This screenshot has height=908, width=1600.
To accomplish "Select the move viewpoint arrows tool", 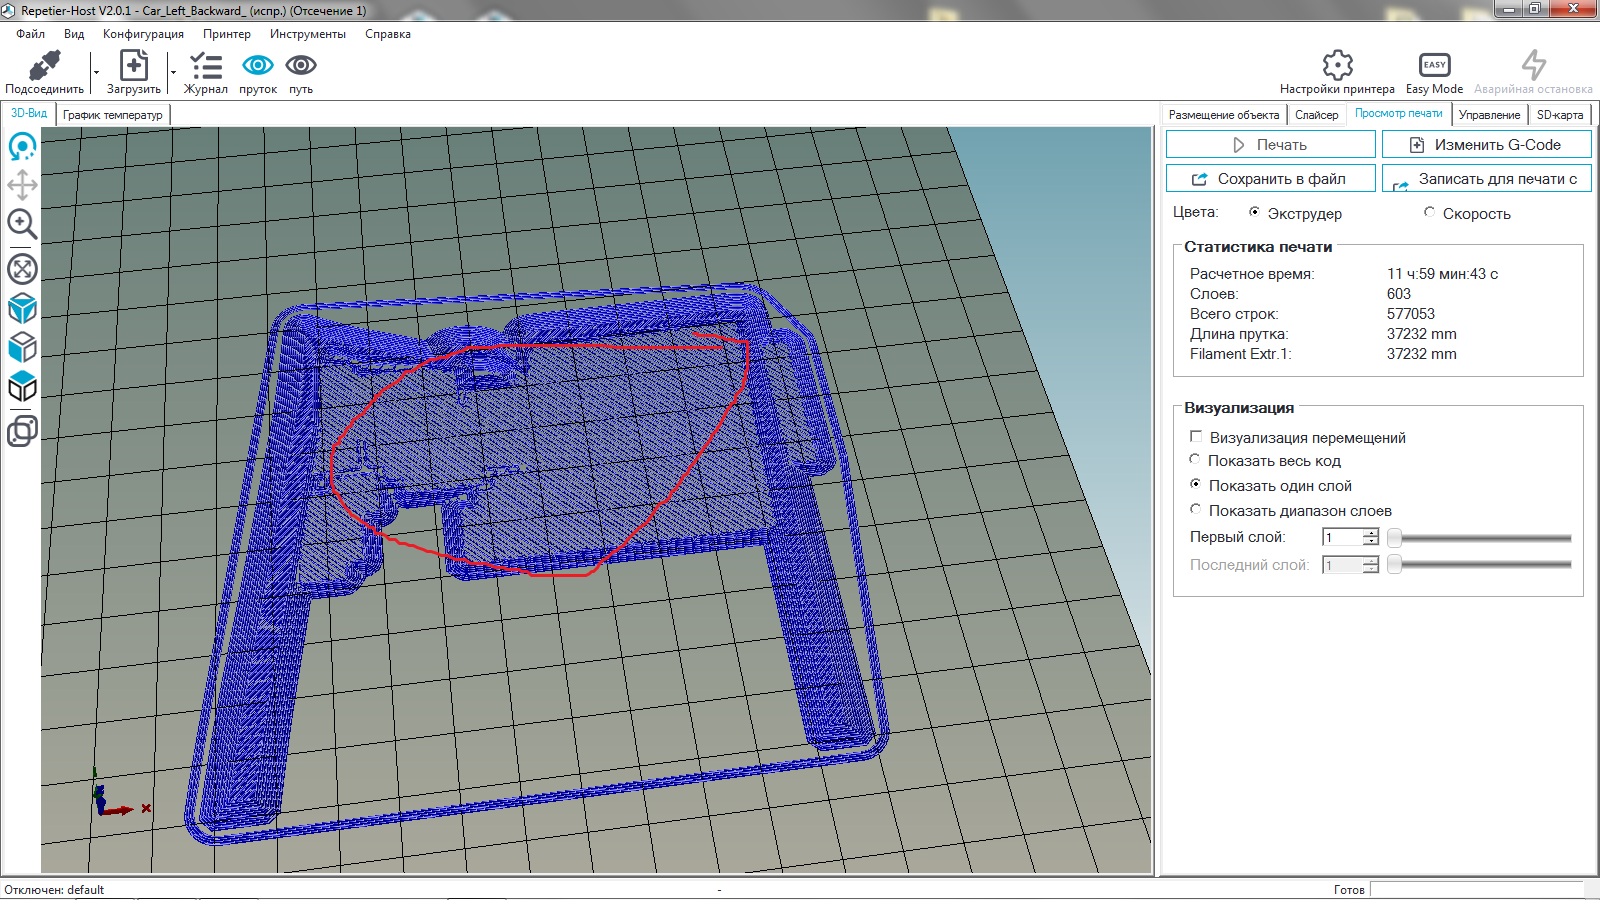I will [x=22, y=185].
